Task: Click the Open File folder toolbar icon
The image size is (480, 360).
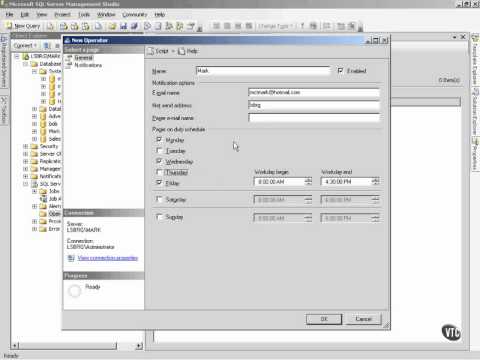Action: (112, 26)
